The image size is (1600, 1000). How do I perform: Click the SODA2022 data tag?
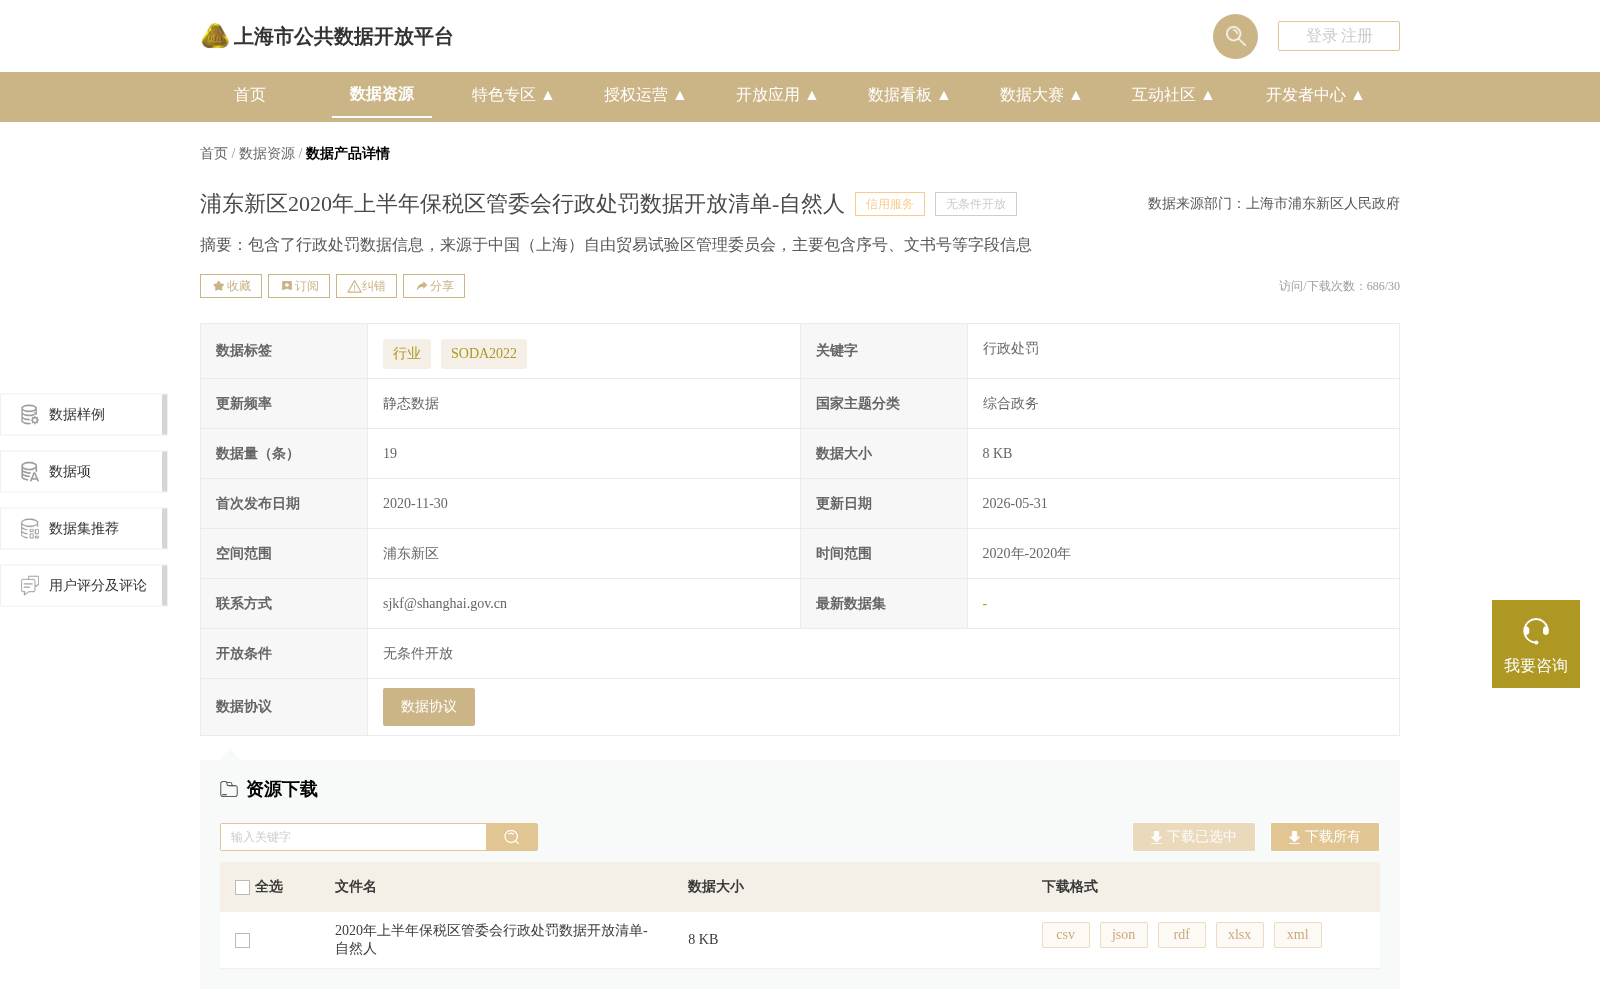(x=484, y=353)
